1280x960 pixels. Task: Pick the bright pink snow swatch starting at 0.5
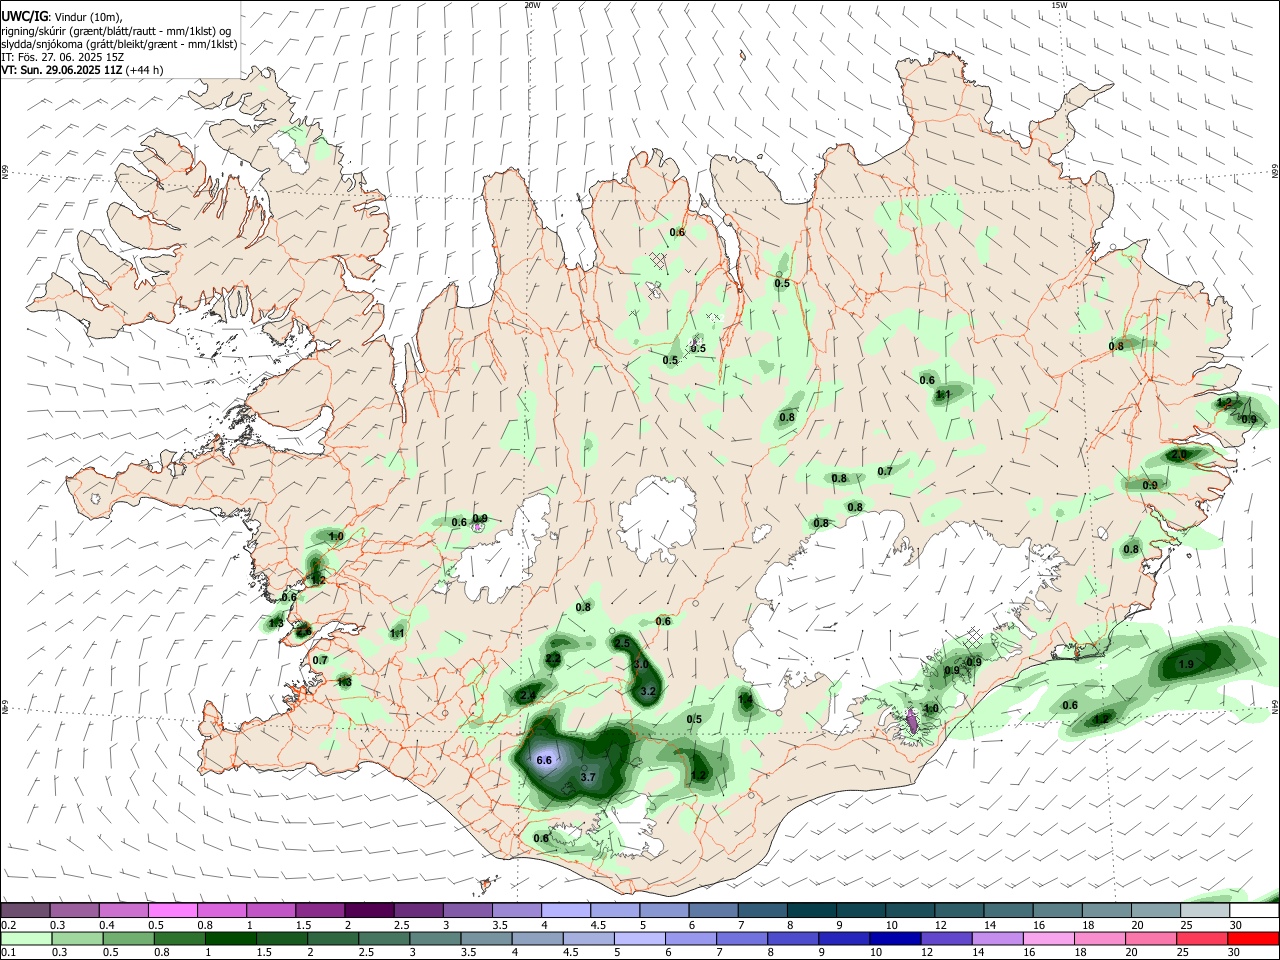[172, 911]
